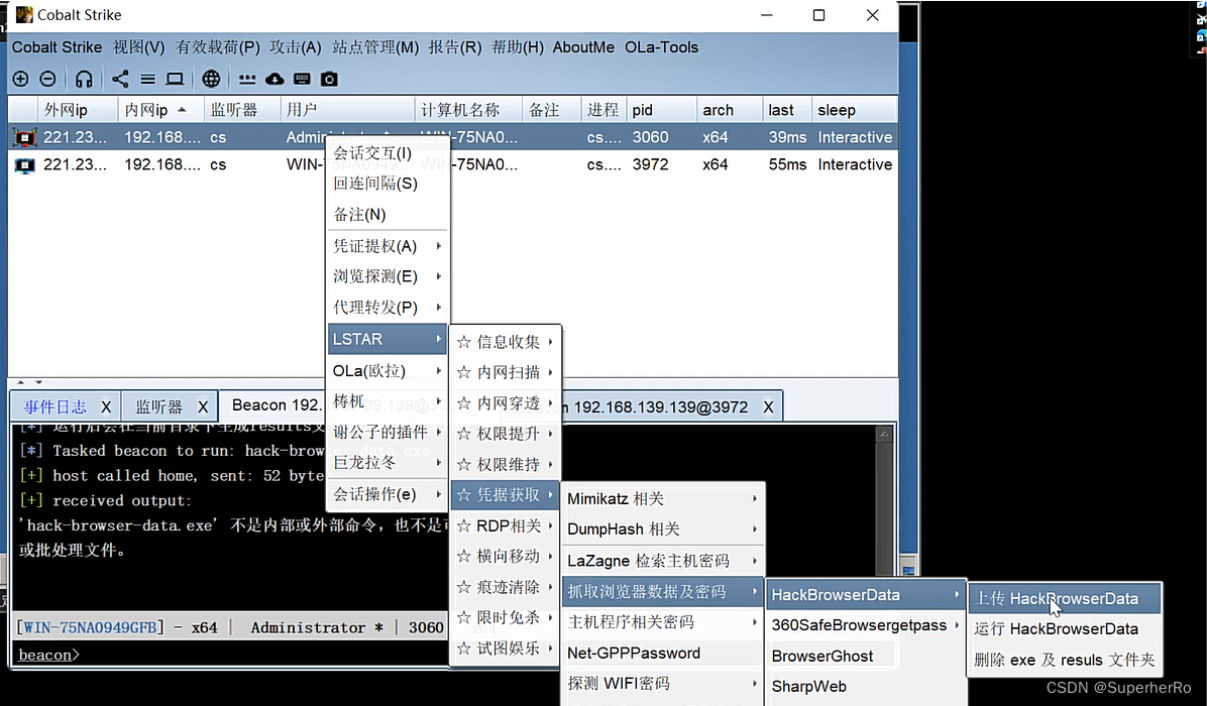Image resolution: width=1207 pixels, height=706 pixels.
Task: Open LaZagne 检索主机密码 submenu
Action: point(663,561)
